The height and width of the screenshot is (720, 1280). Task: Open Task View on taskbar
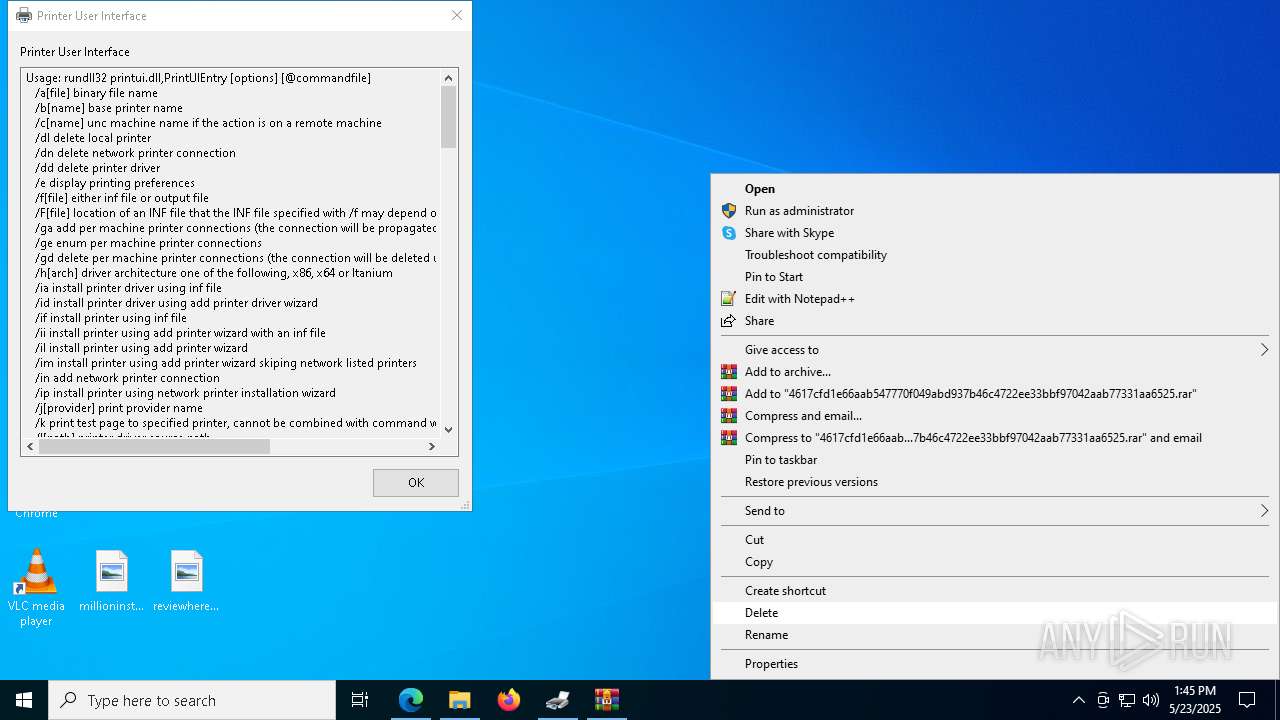tap(360, 700)
